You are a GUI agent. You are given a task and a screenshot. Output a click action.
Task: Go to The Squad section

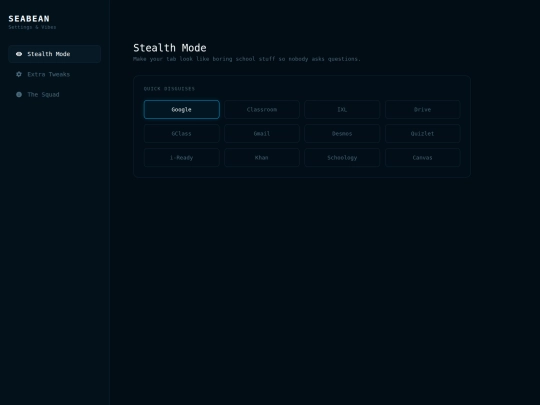[x=54, y=94]
